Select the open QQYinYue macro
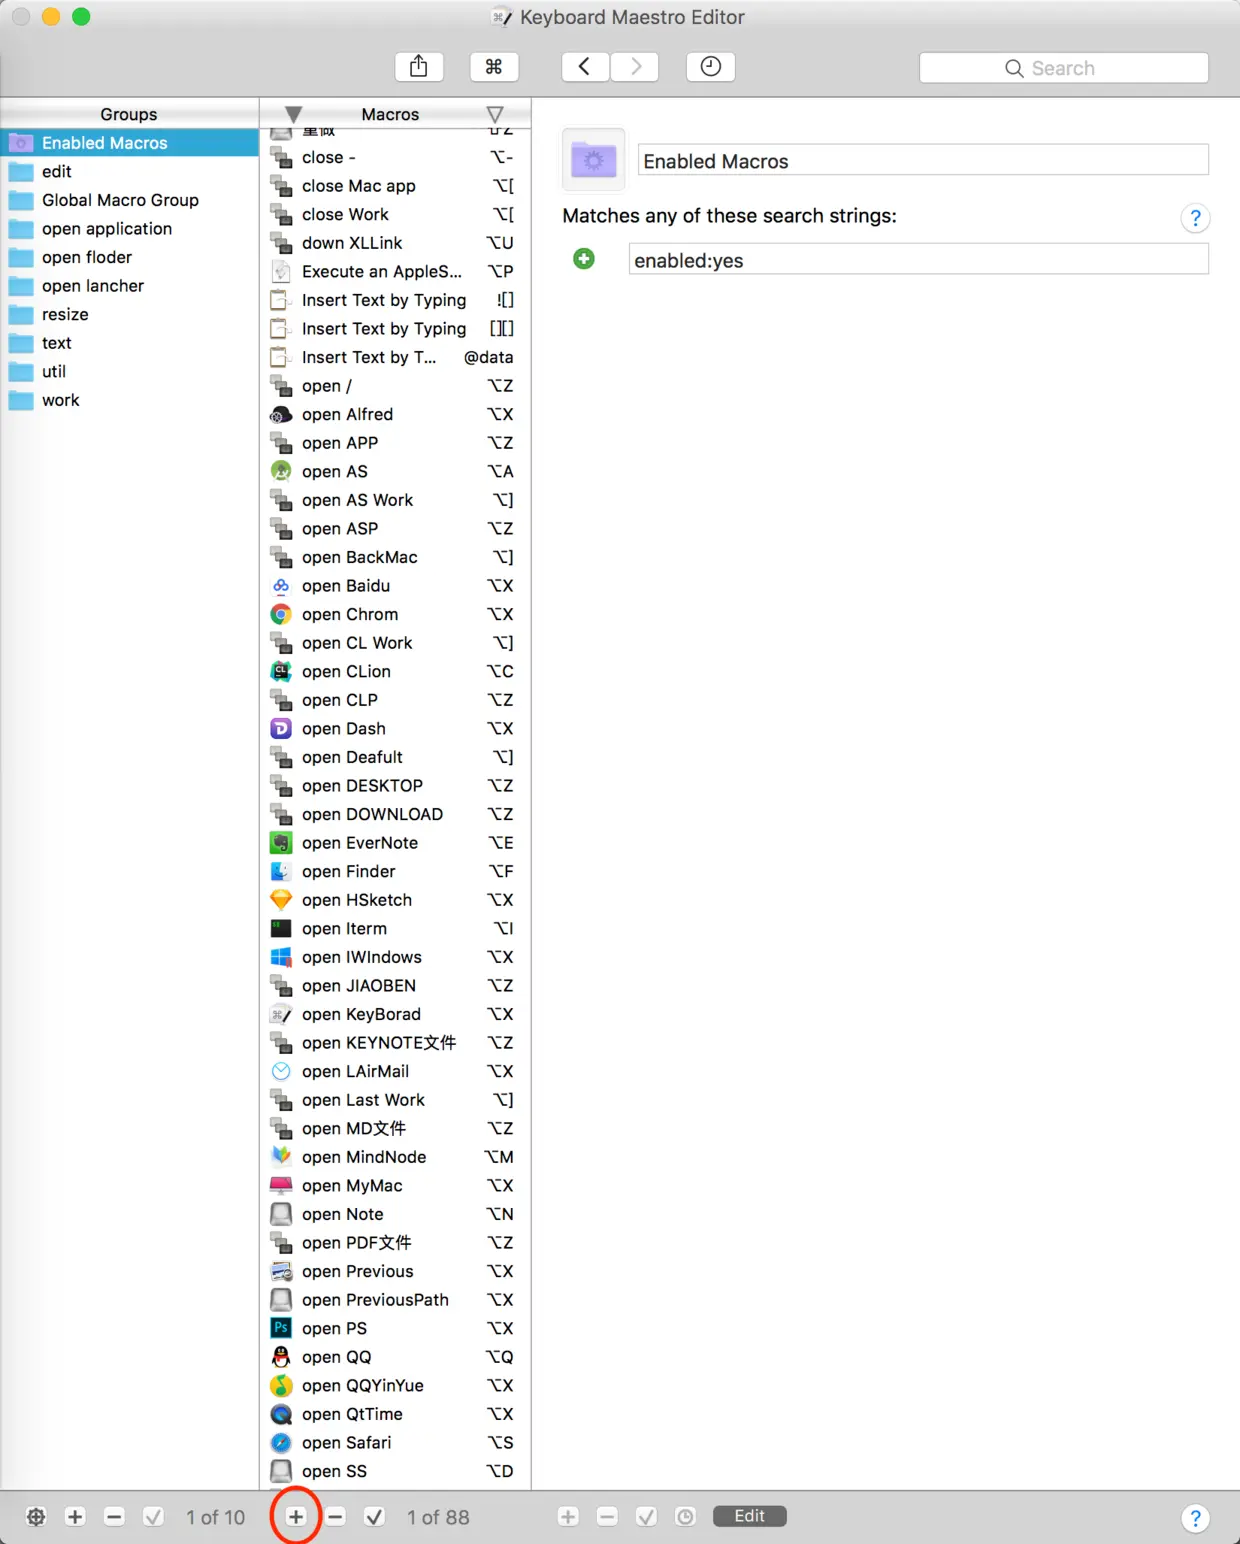Image resolution: width=1240 pixels, height=1544 pixels. tap(395, 1385)
